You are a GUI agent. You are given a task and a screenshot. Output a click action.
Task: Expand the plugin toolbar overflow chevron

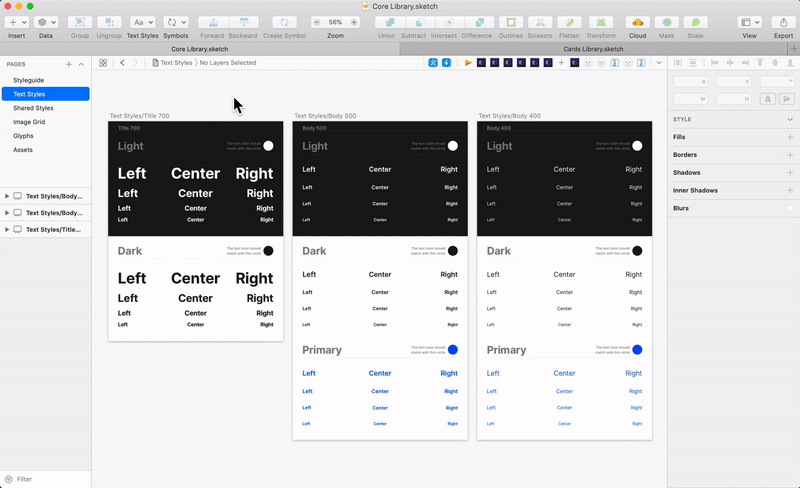coord(659,63)
